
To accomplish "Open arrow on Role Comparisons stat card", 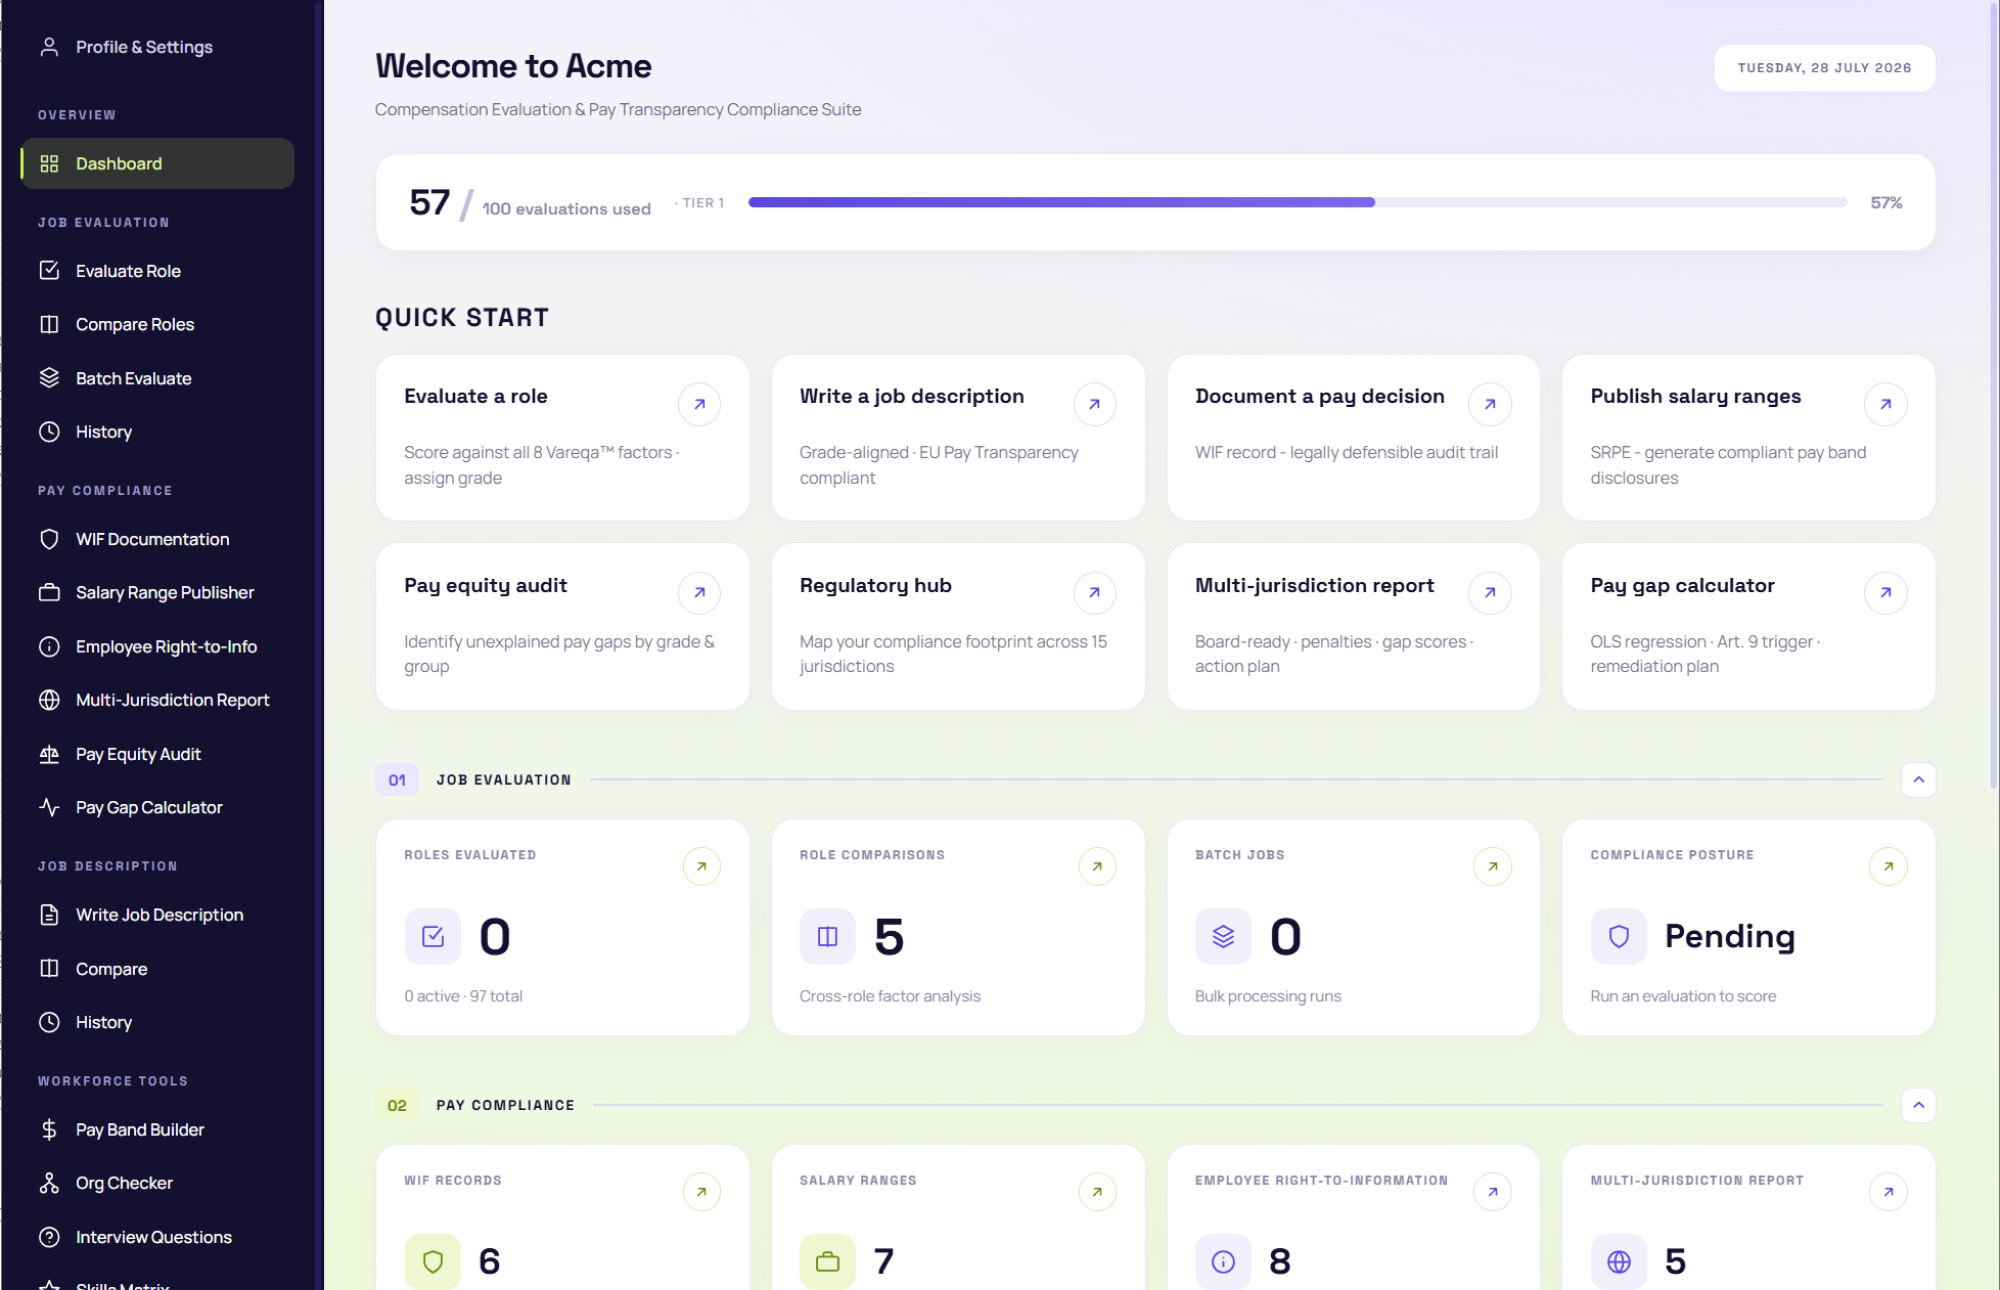I will click(x=1097, y=866).
